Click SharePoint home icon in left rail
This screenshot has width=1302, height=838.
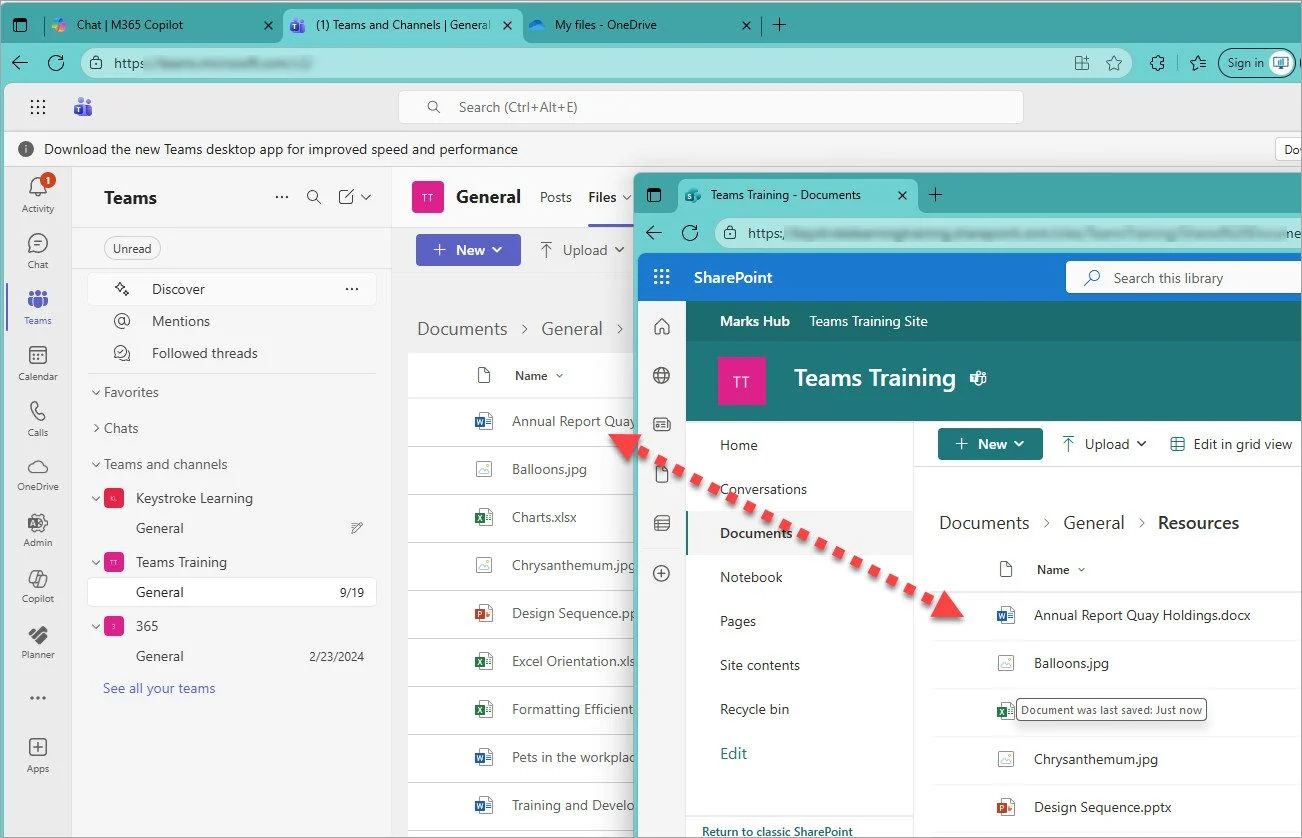(661, 327)
